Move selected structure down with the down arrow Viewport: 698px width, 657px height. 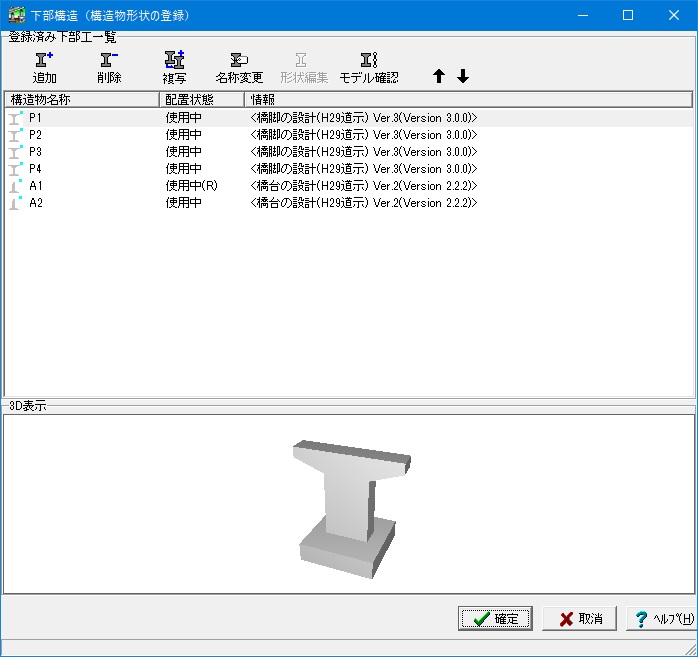(x=463, y=76)
